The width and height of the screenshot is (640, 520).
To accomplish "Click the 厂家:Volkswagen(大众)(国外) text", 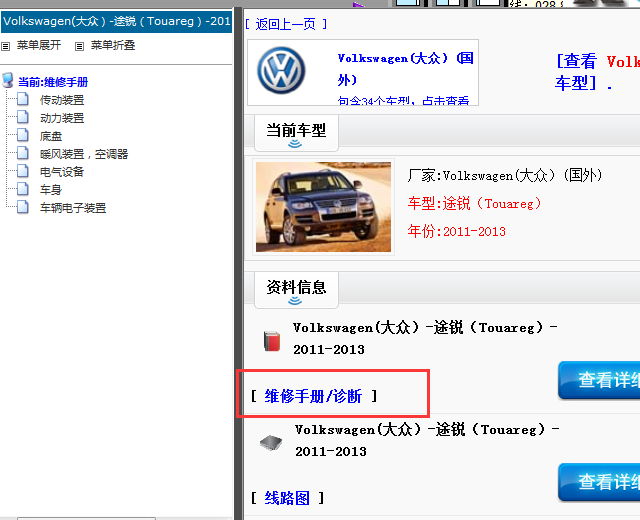I will (x=505, y=176).
